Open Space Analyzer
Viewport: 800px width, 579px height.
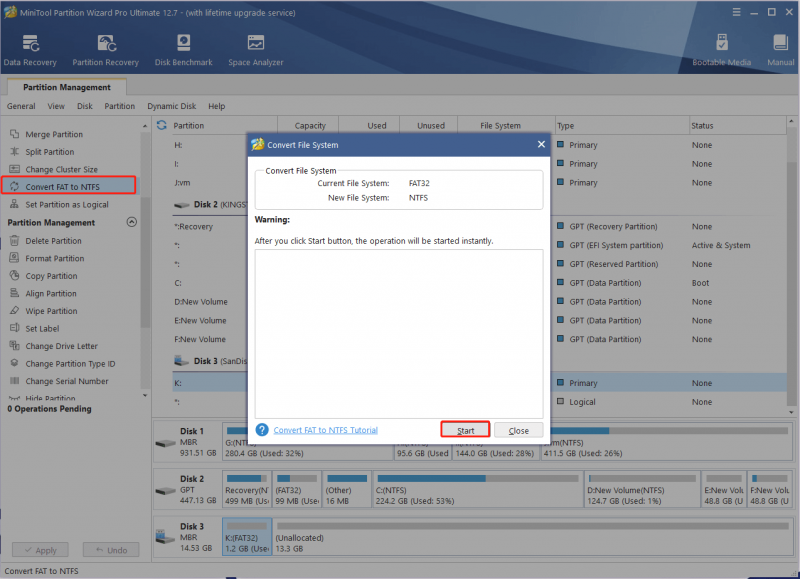(x=256, y=50)
